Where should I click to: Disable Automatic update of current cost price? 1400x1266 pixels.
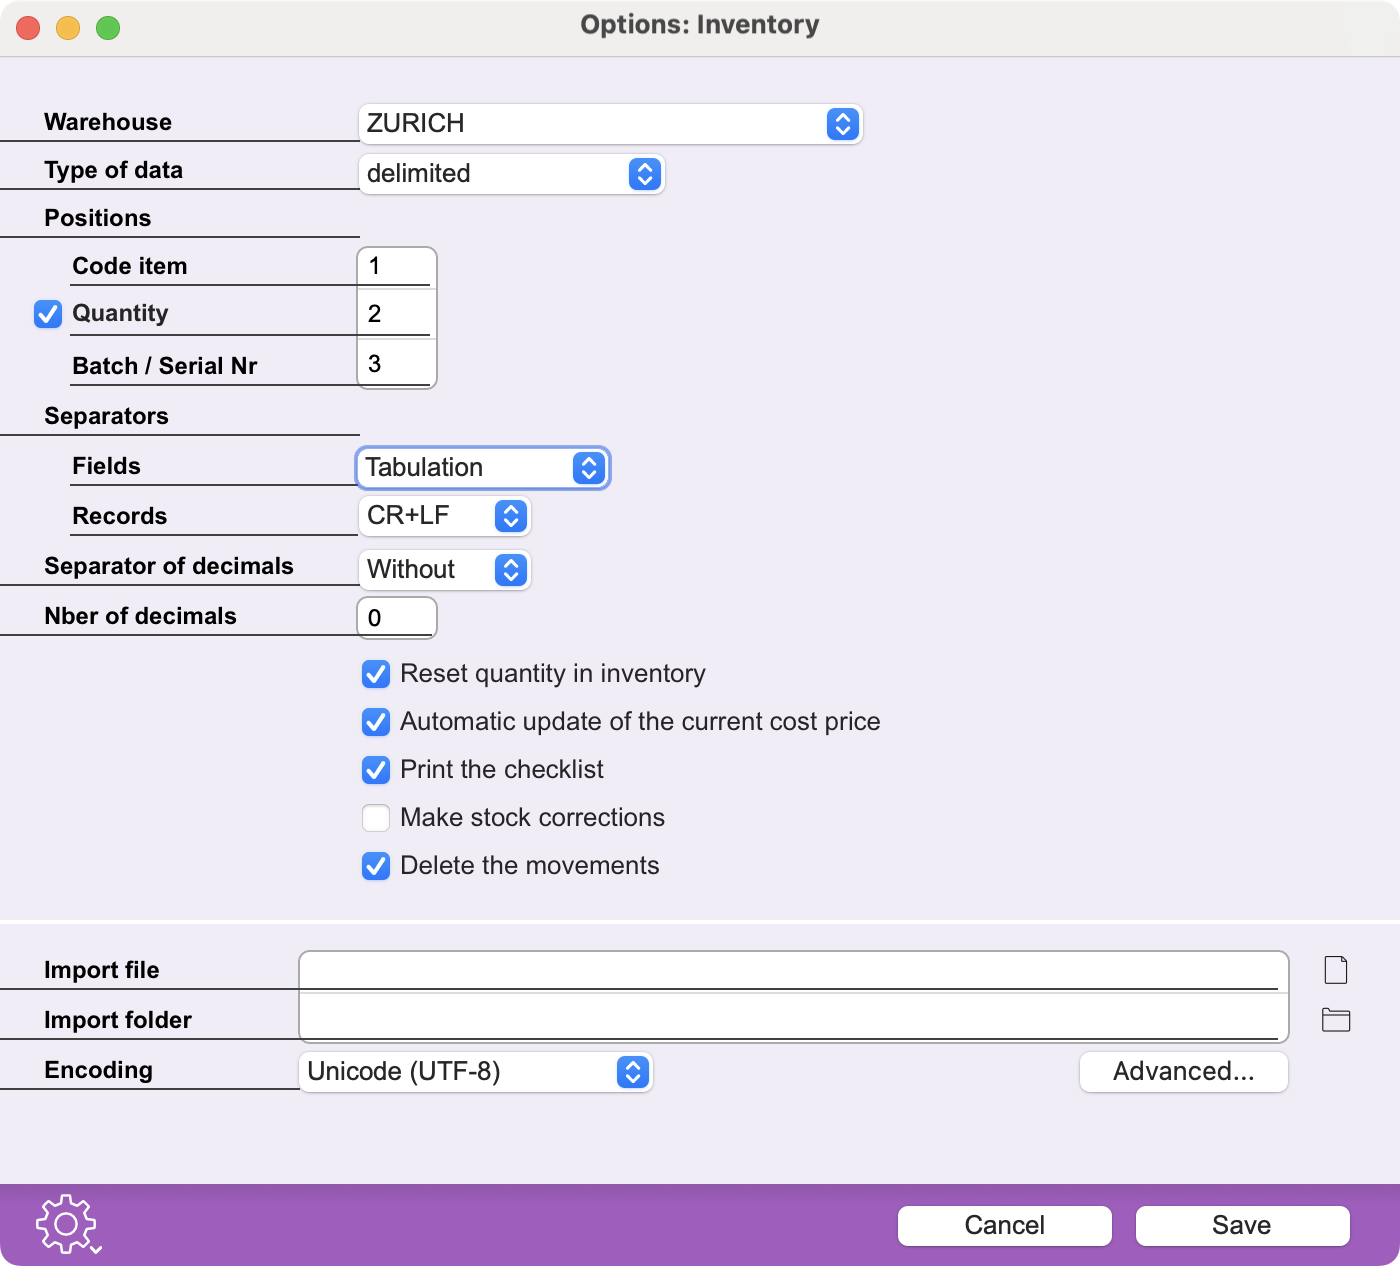(376, 722)
